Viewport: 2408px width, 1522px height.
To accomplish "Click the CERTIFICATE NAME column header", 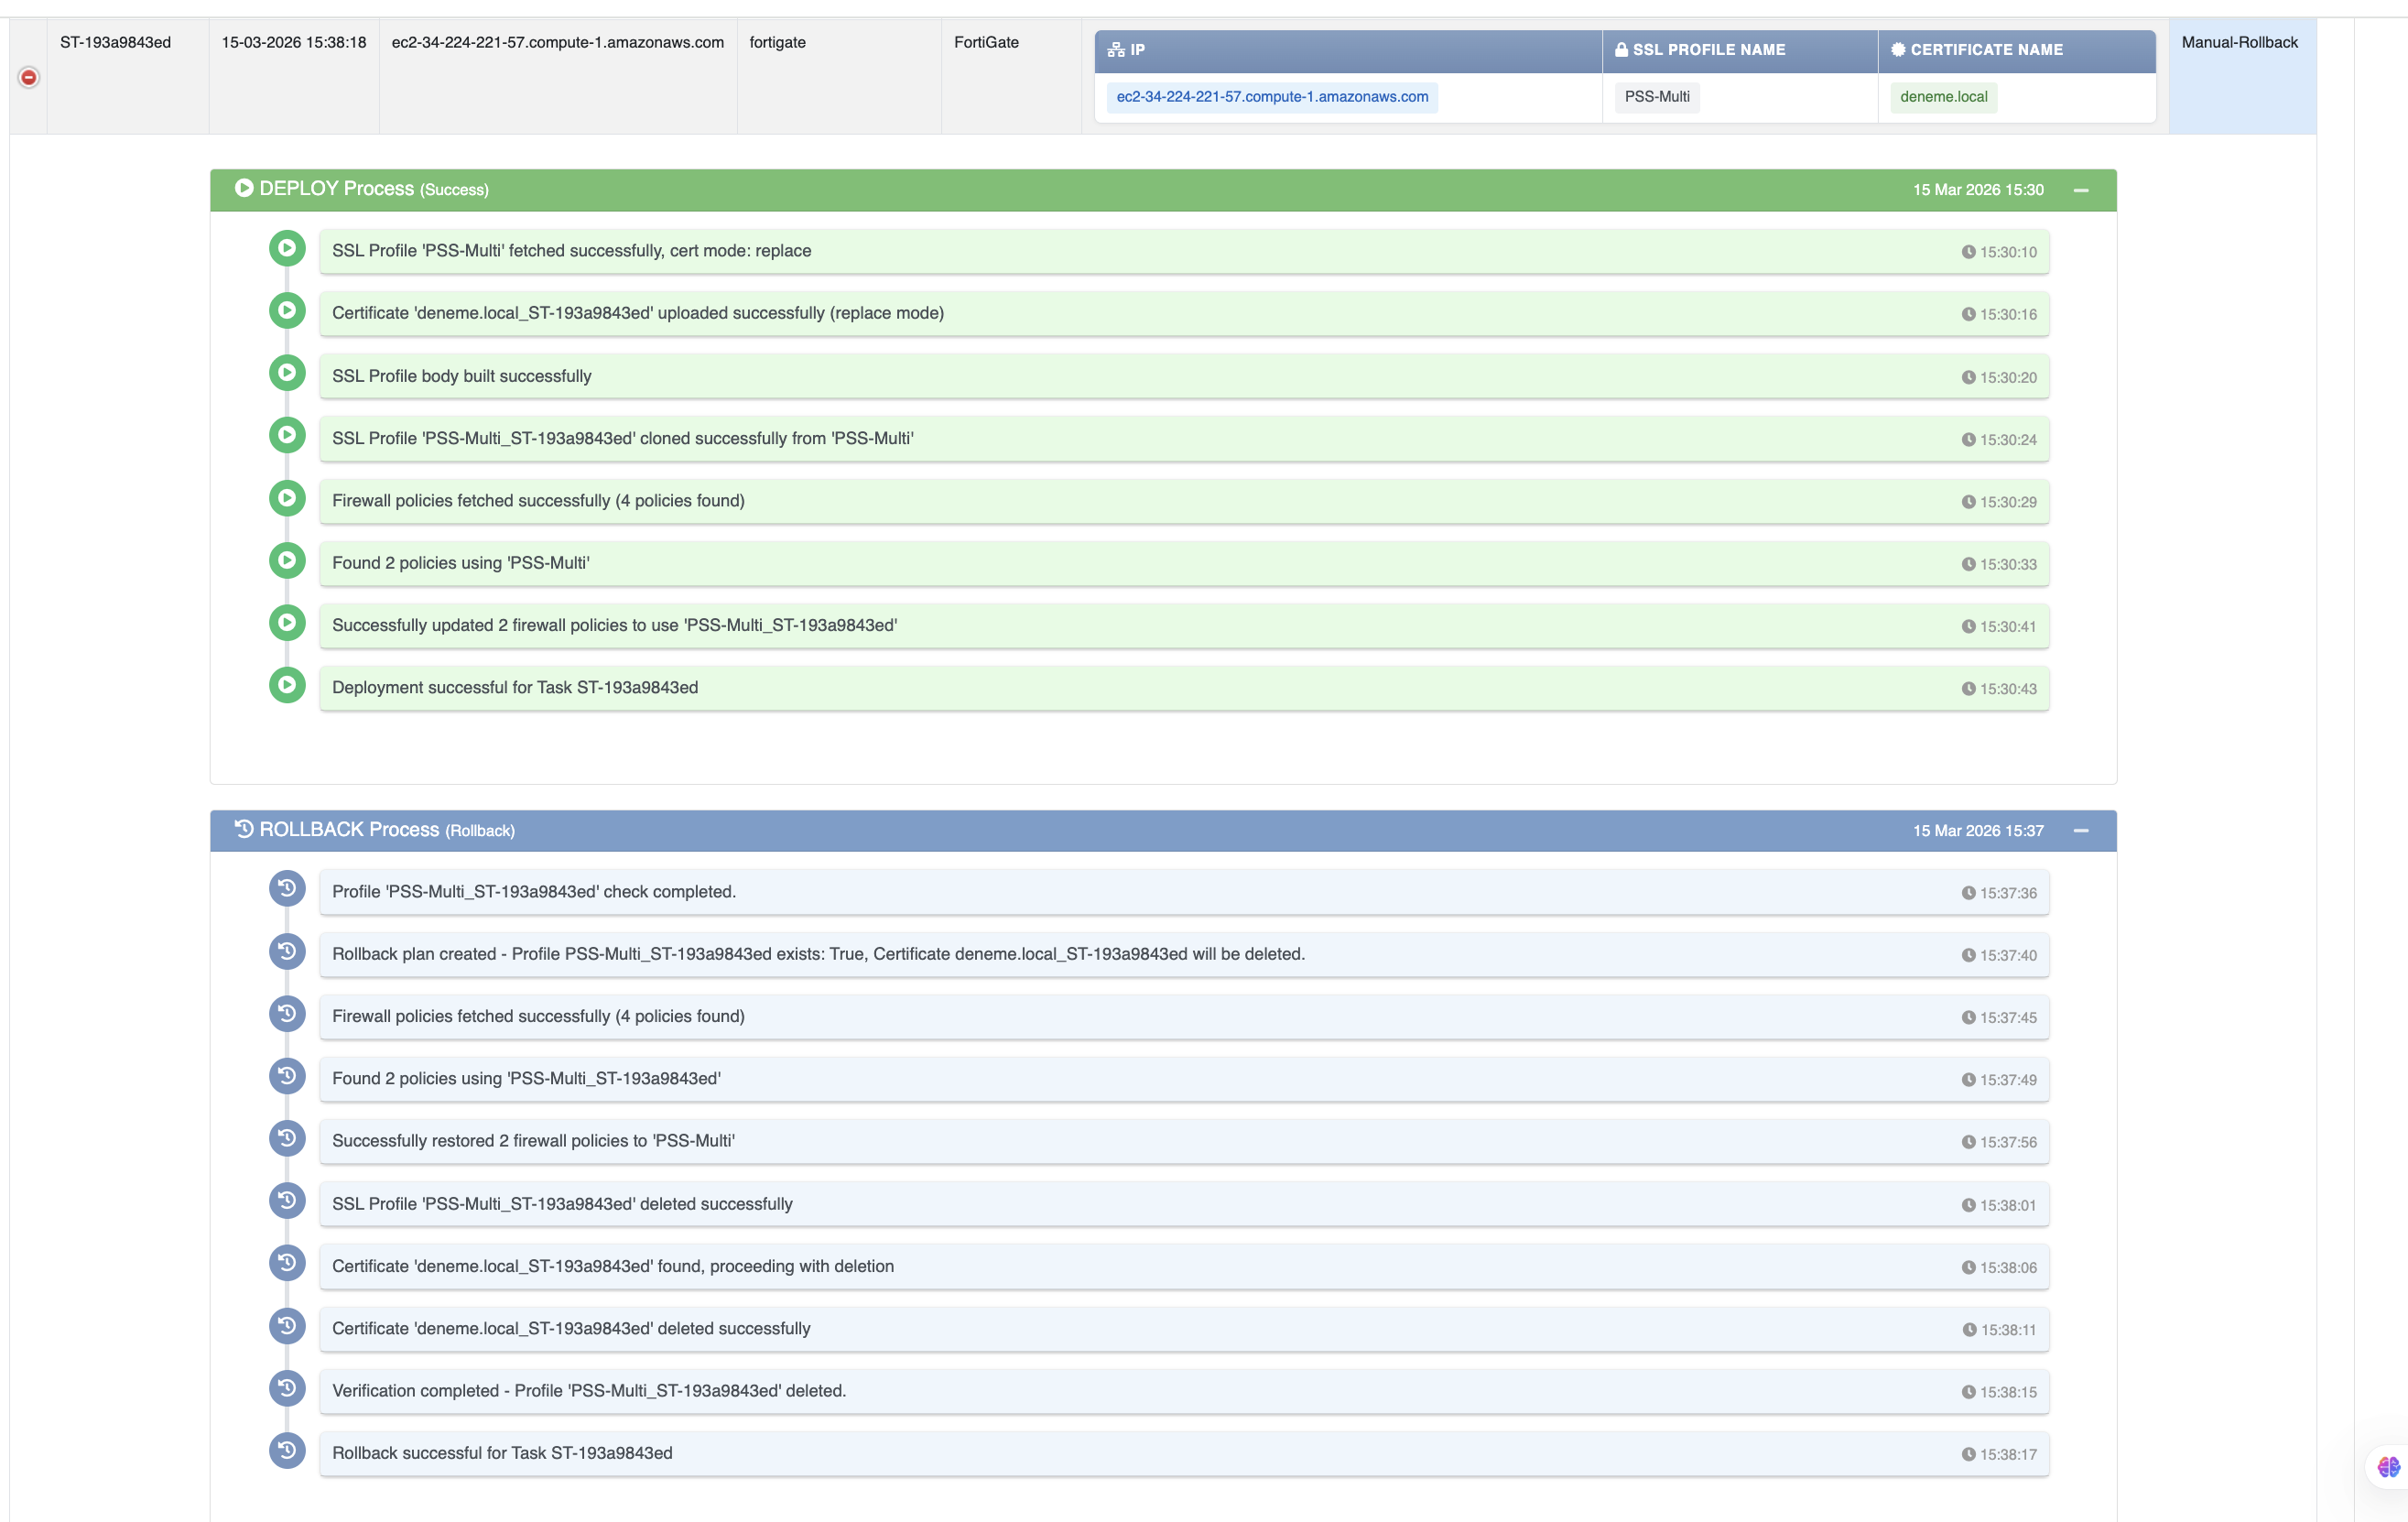I will [x=2017, y=50].
